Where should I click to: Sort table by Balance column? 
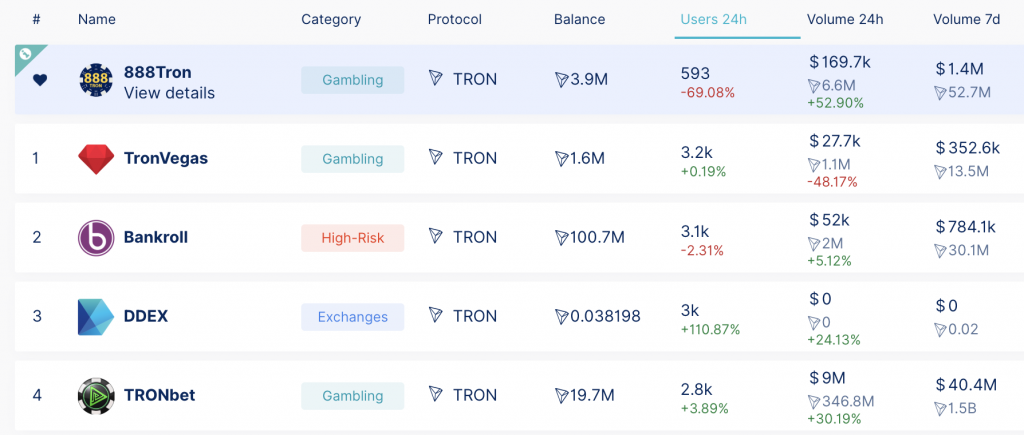coord(579,19)
